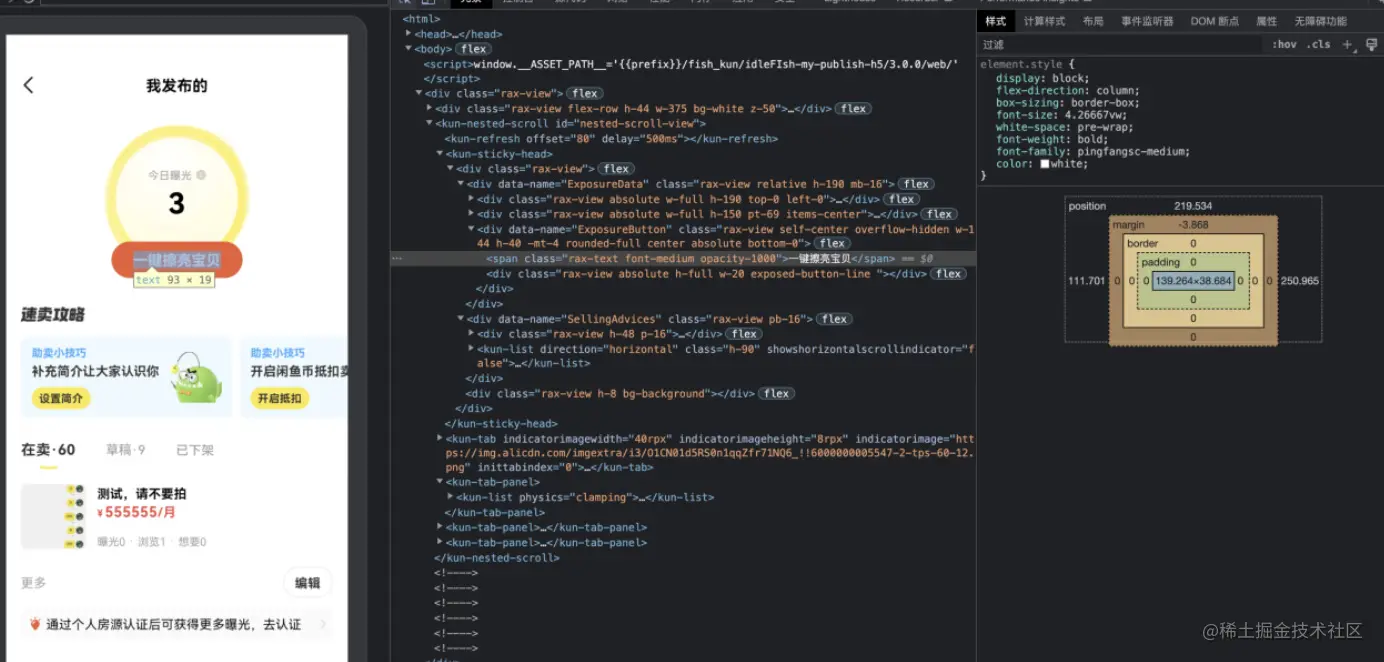Toggle the flex badge on the body tag

pyautogui.click(x=473, y=48)
